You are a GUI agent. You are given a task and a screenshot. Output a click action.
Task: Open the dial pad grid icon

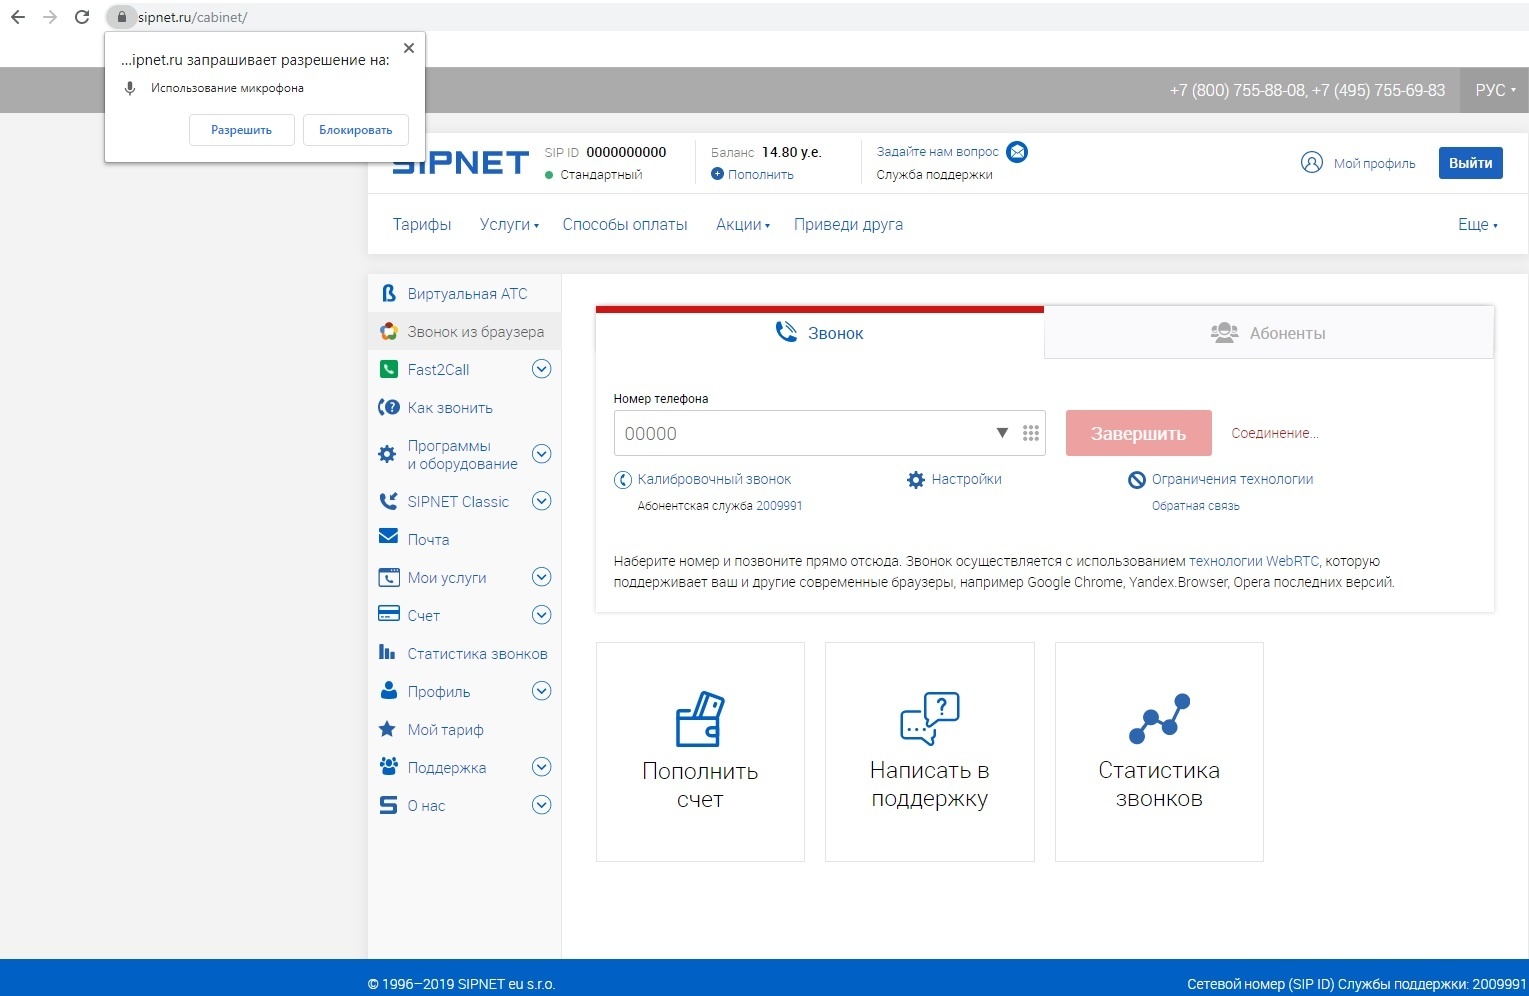(1031, 433)
